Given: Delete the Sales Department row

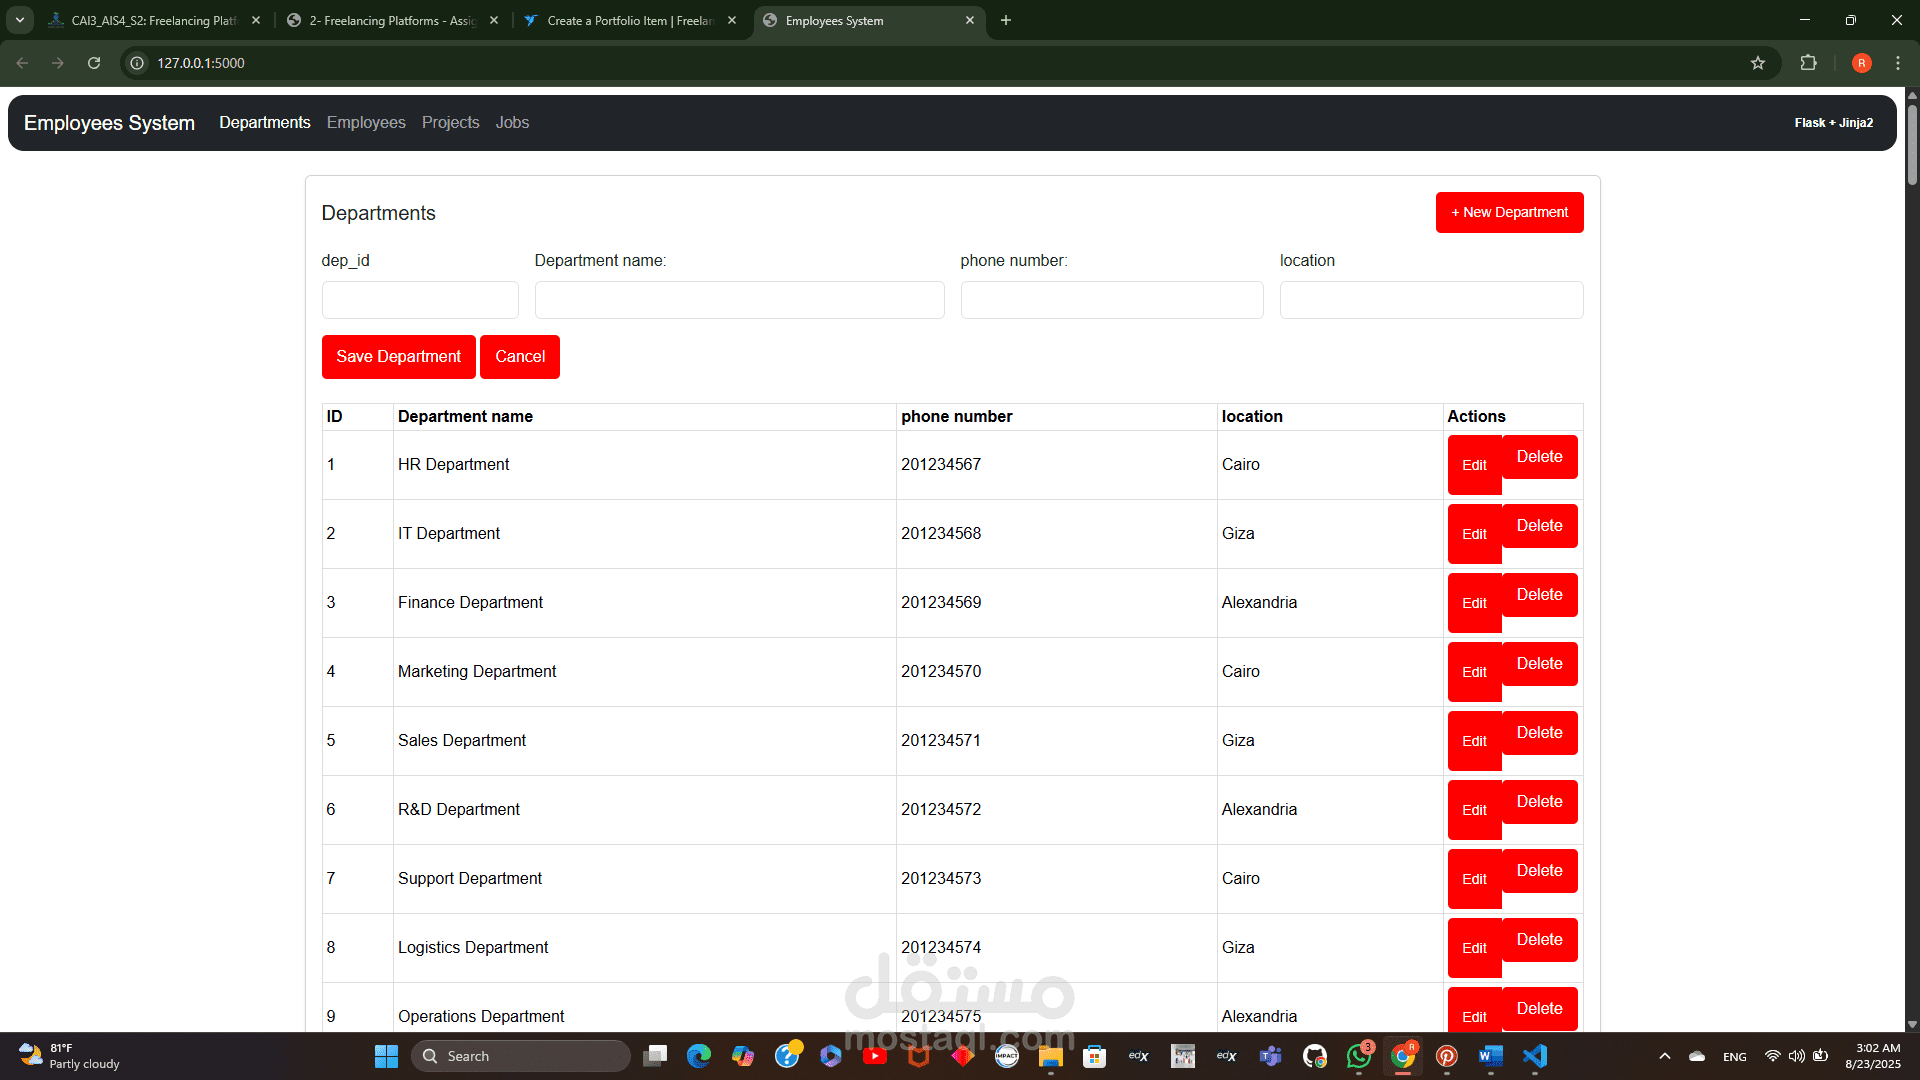Looking at the screenshot, I should click(1540, 733).
